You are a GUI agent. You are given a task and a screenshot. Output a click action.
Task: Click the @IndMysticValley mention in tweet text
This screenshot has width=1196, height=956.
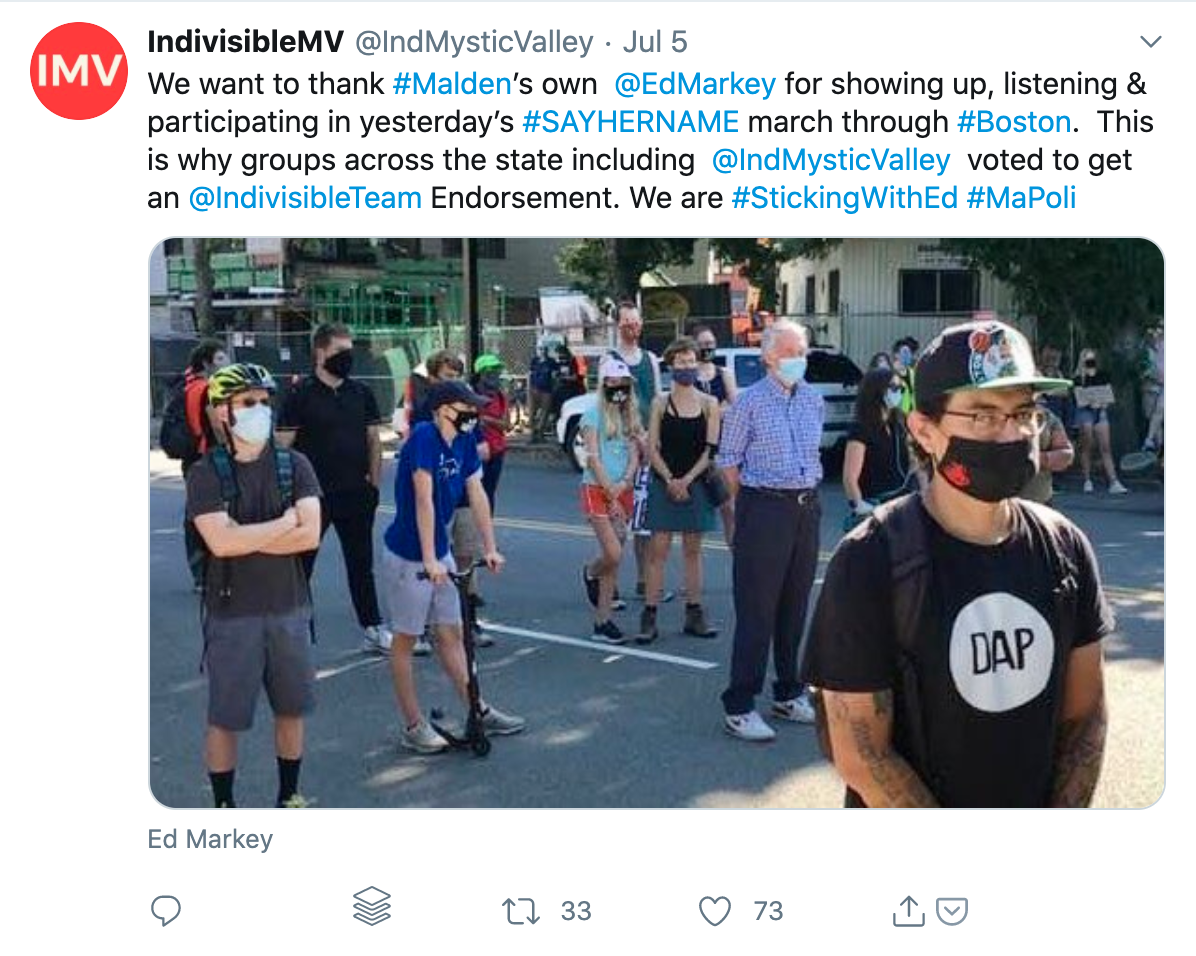coord(831,160)
